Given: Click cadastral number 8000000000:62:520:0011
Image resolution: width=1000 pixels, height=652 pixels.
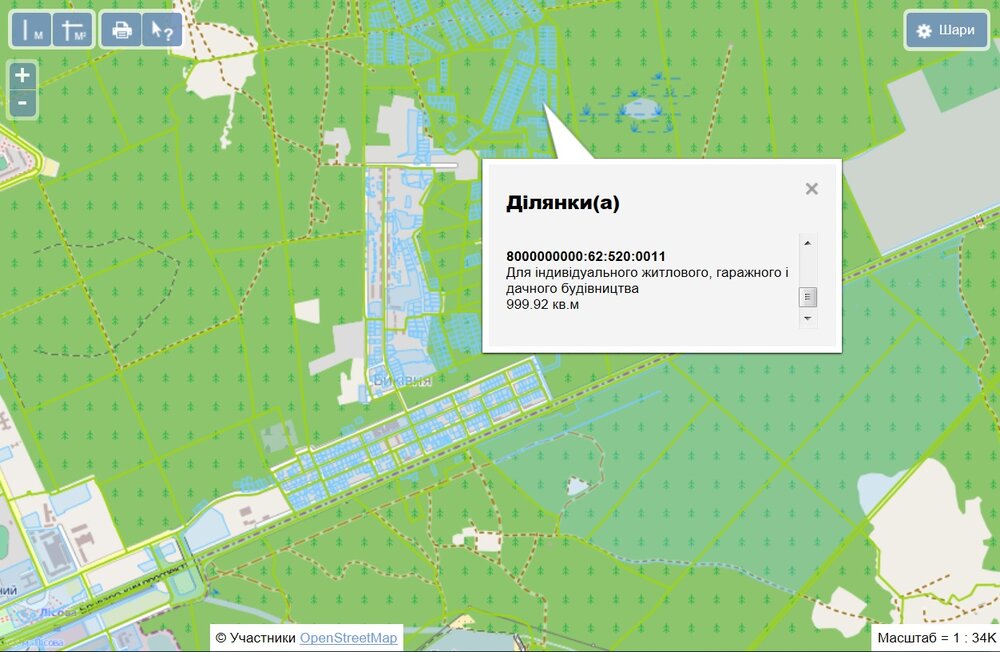Looking at the screenshot, I should coord(585,256).
